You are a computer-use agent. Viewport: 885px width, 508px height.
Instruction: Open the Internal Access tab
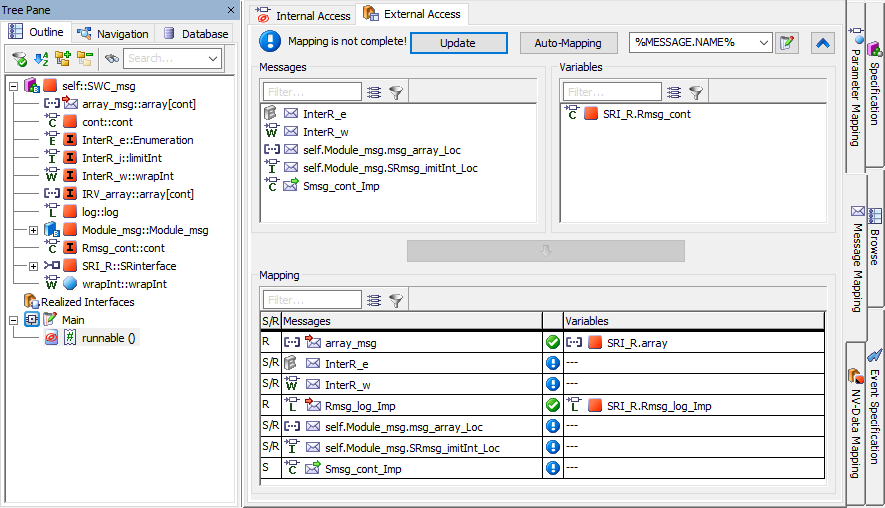pyautogui.click(x=303, y=15)
